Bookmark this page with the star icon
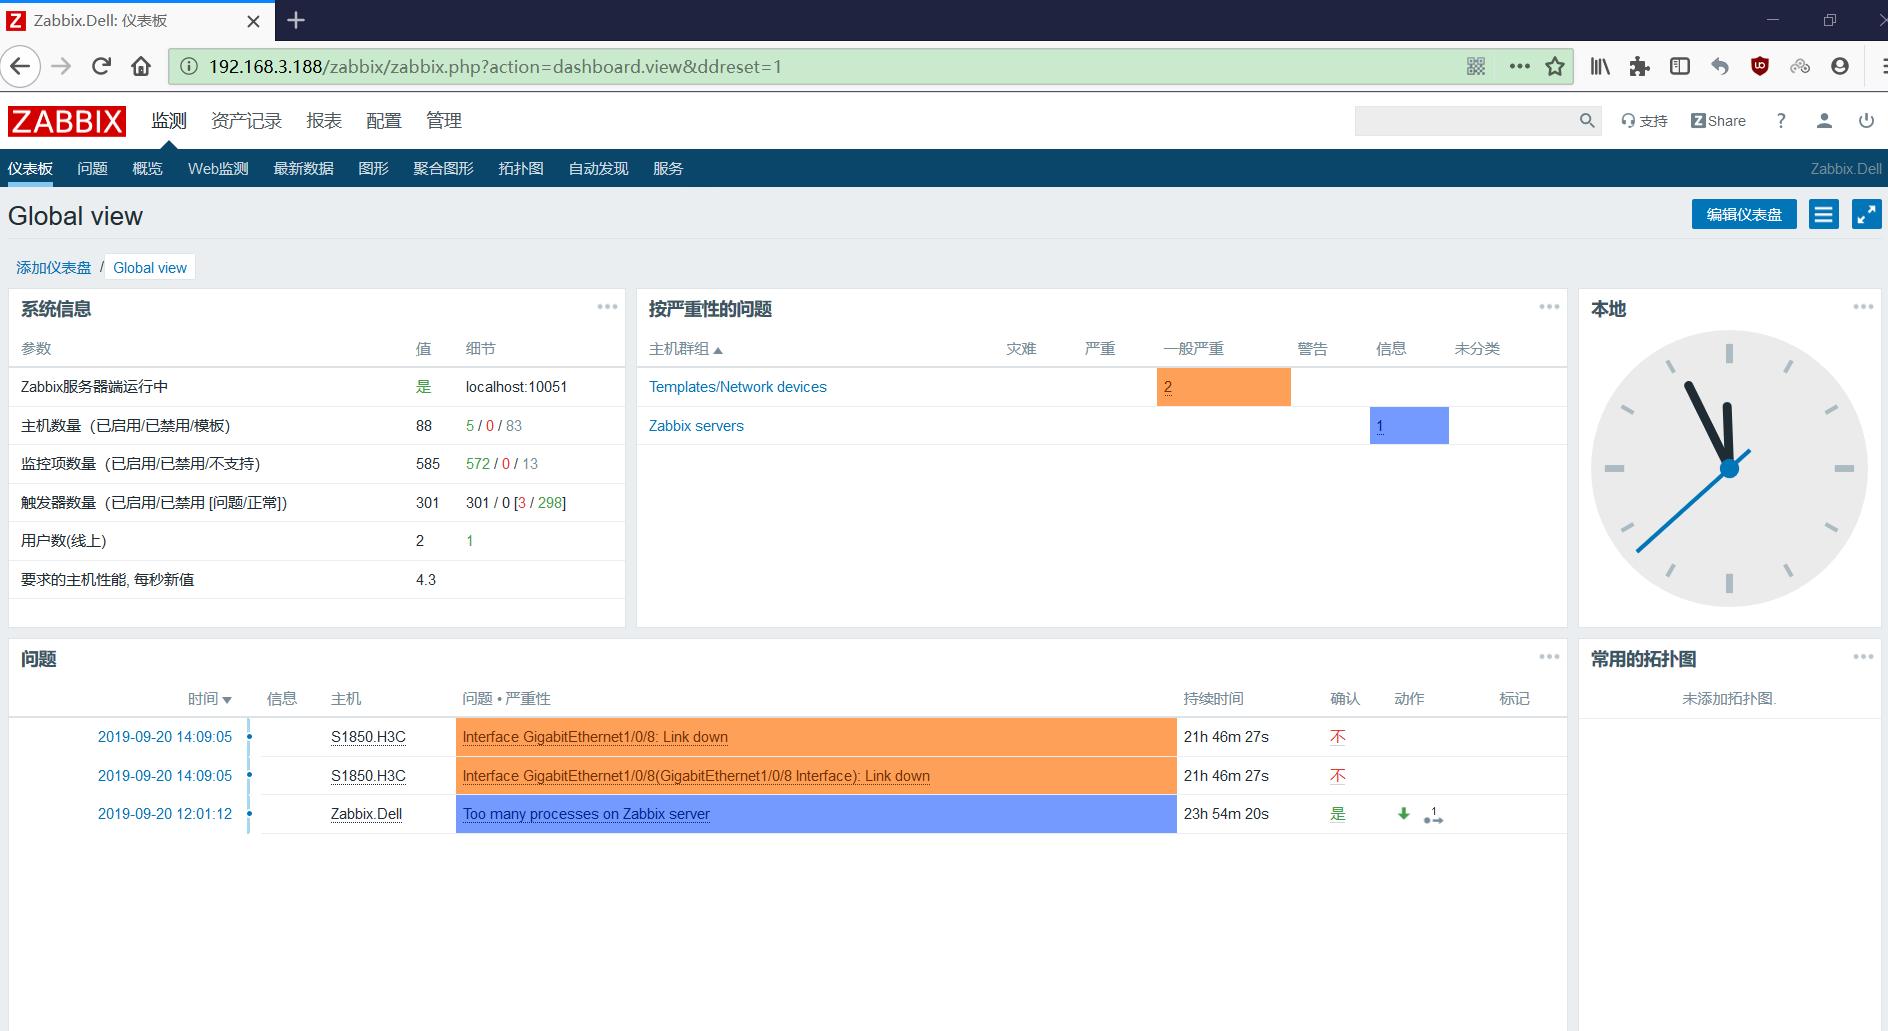 tap(1555, 67)
